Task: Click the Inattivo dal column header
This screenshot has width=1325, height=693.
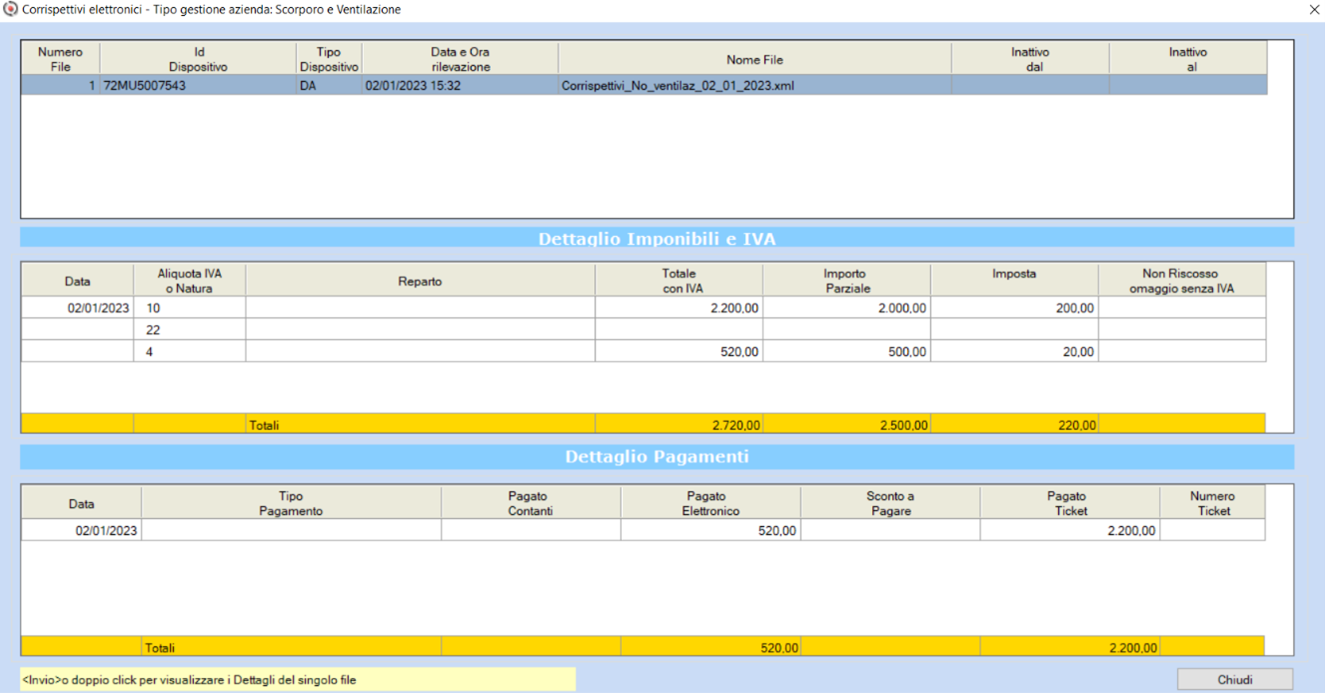Action: (1030, 59)
